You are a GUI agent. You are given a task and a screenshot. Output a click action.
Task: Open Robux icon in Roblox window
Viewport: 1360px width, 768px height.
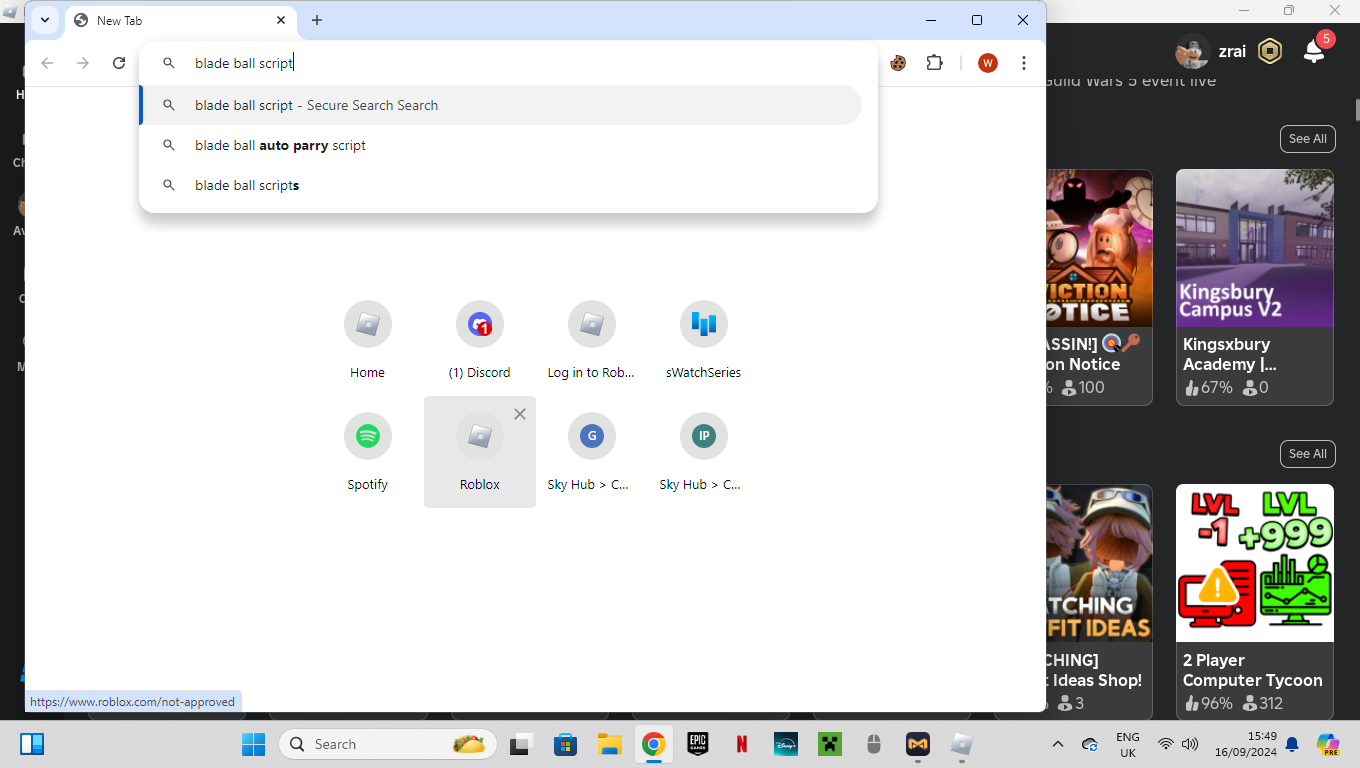[x=1270, y=51]
